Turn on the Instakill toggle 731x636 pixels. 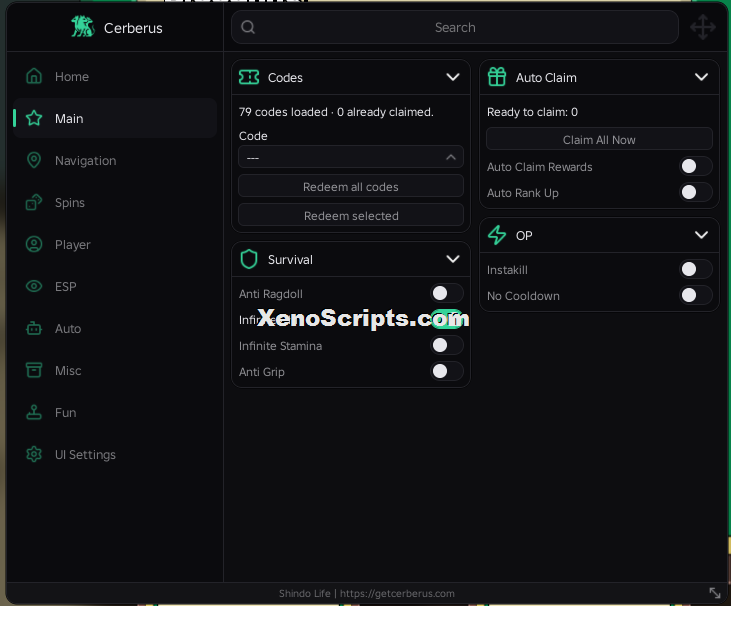(x=696, y=269)
